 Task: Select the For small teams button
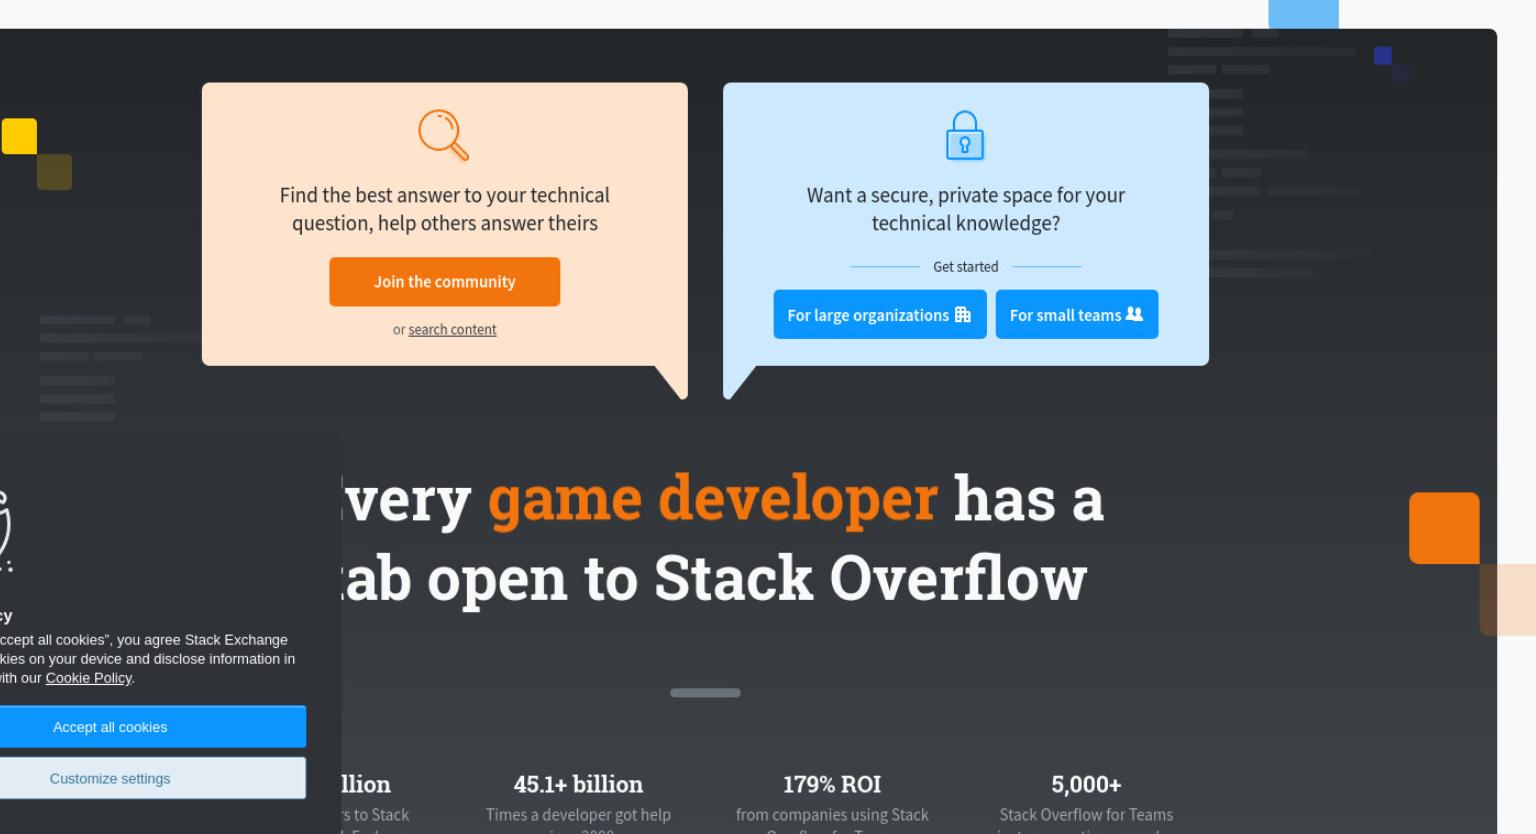point(1077,315)
